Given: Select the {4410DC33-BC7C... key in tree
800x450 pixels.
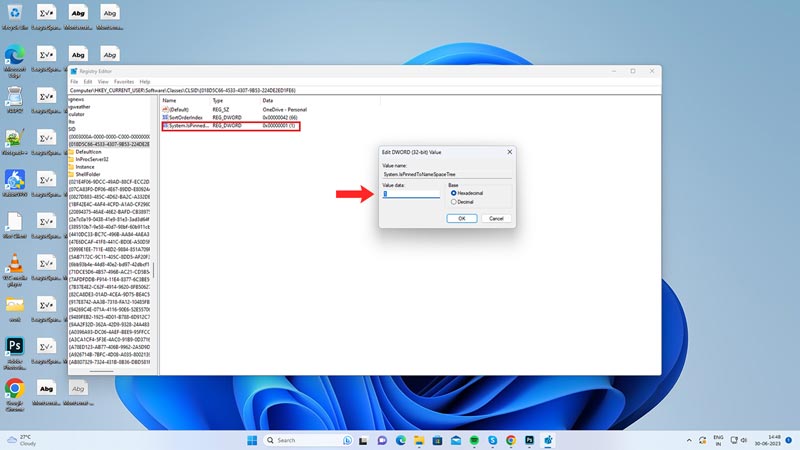Looking at the screenshot, I should (x=109, y=234).
